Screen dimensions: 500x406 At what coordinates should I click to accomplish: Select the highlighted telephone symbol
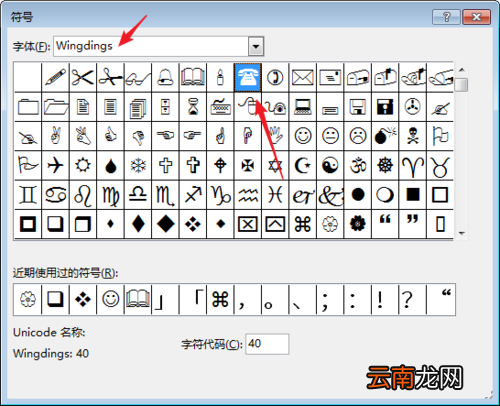(x=247, y=77)
